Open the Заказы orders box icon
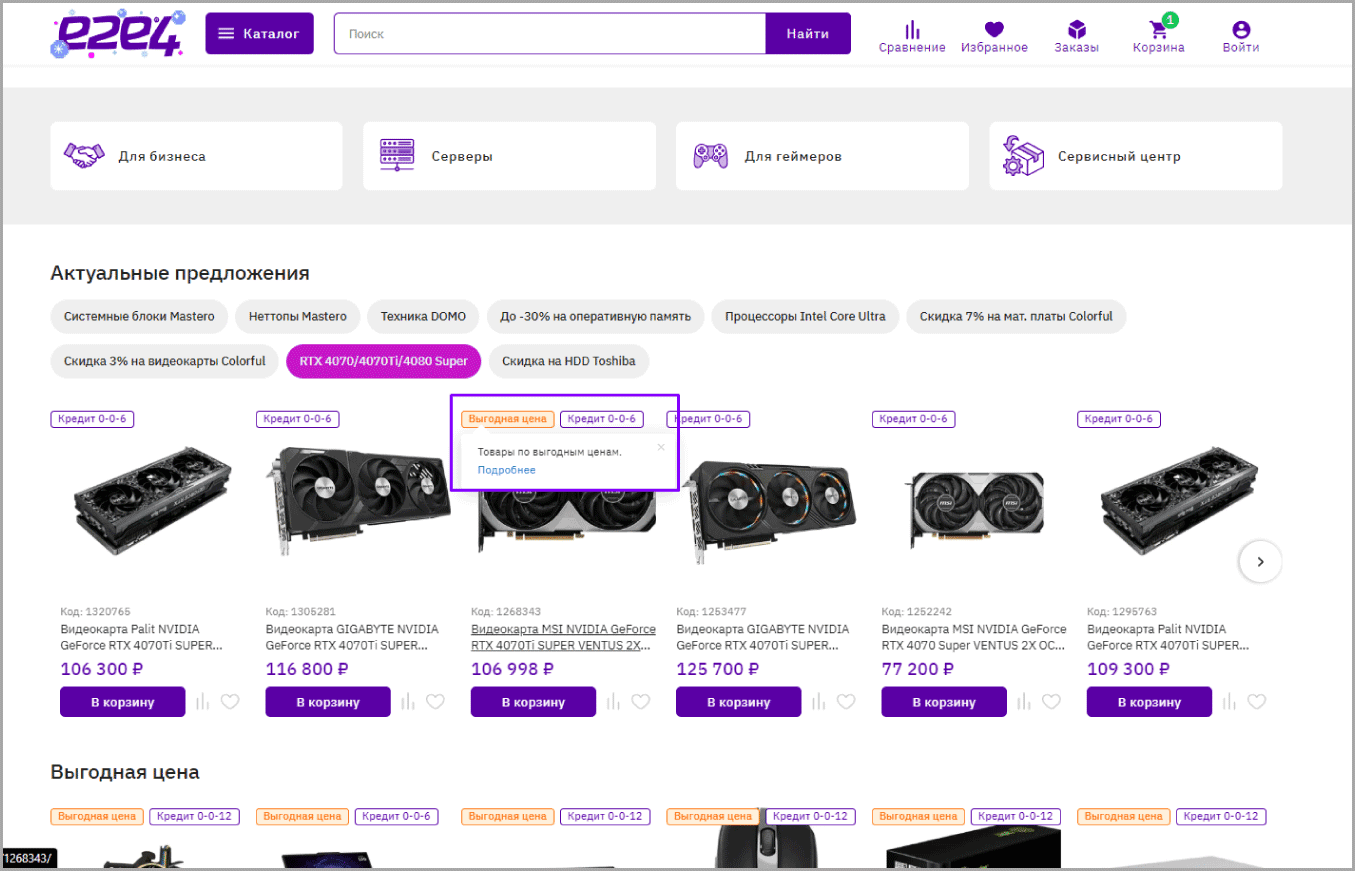 pyautogui.click(x=1076, y=37)
